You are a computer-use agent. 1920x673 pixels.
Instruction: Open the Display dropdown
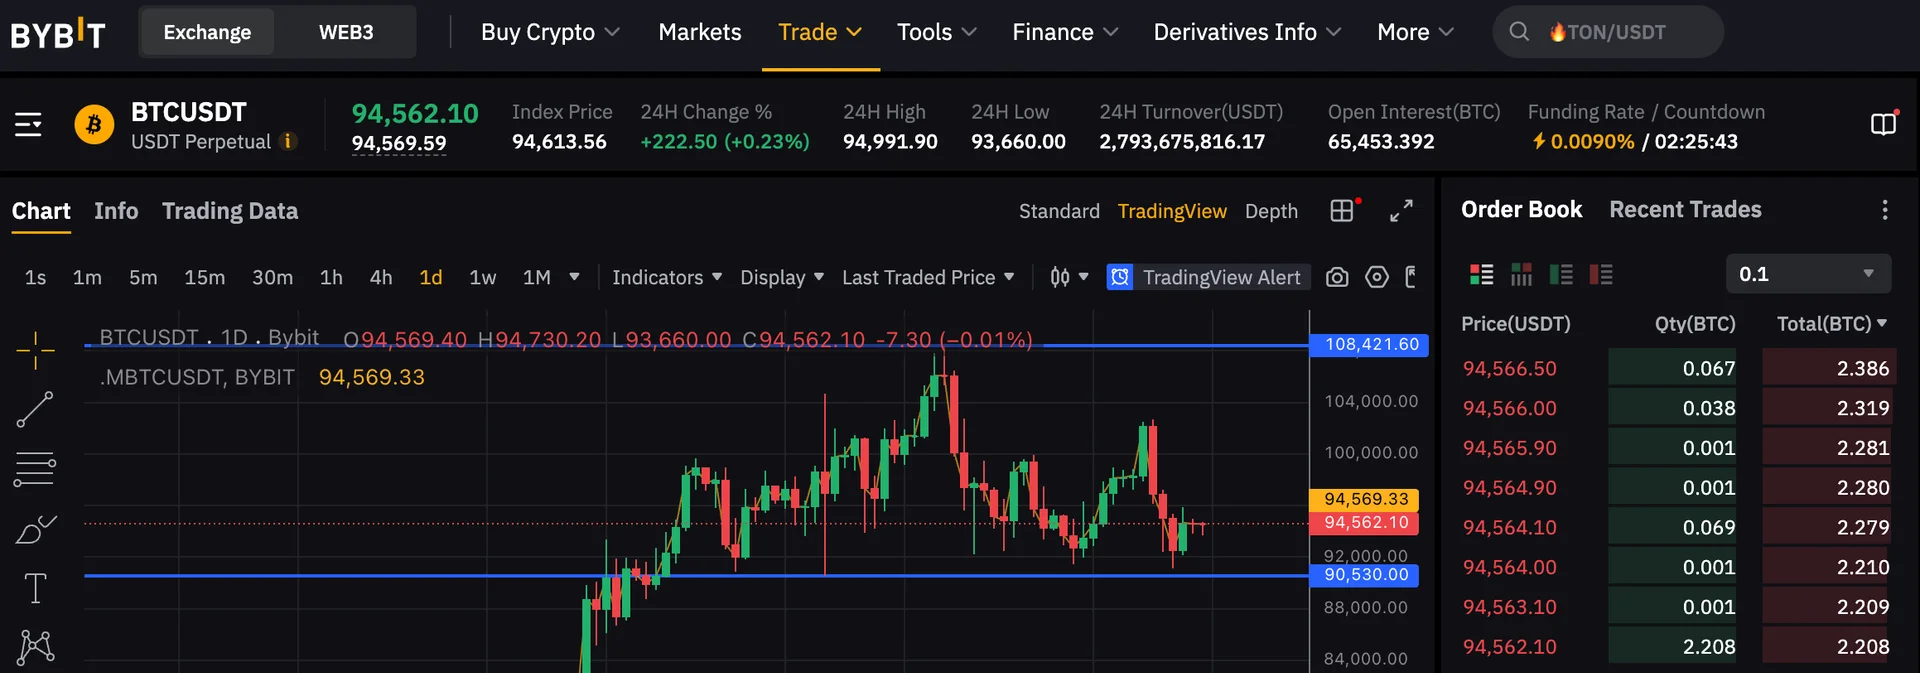[x=782, y=277]
